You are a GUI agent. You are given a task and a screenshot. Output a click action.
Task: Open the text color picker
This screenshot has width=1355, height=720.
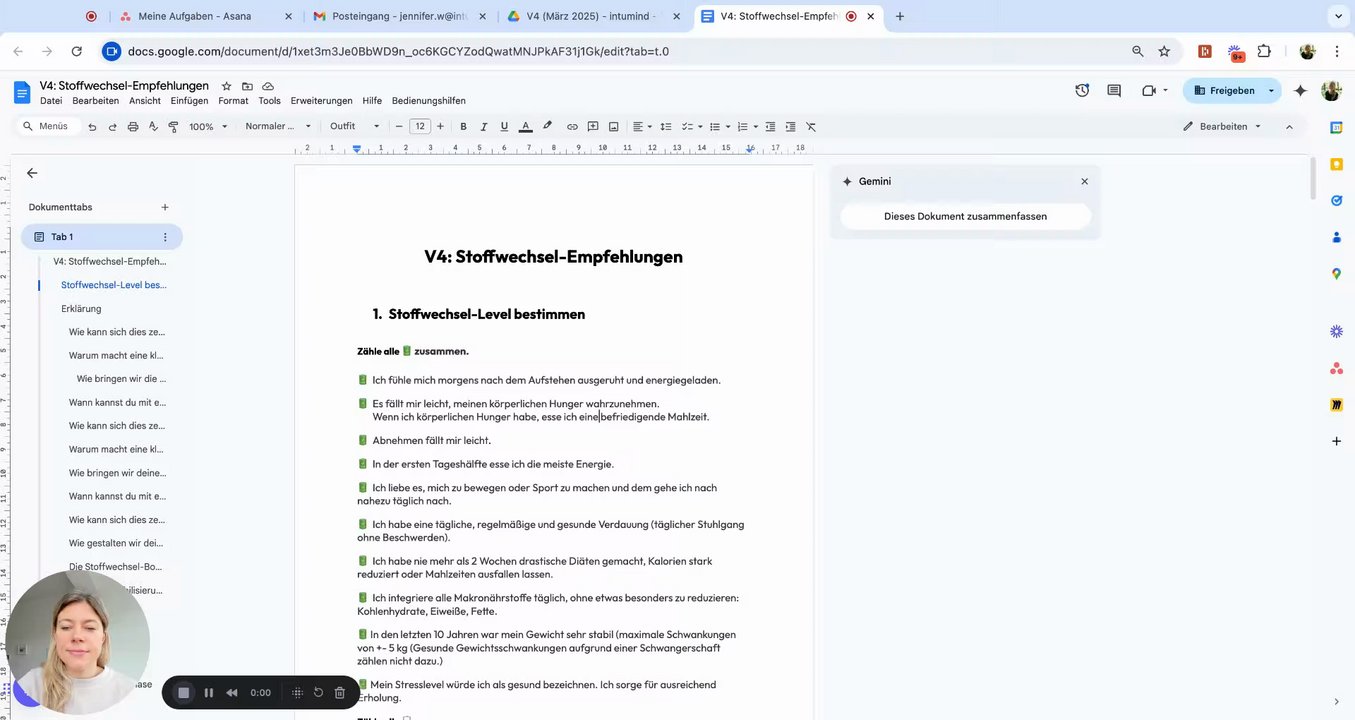click(526, 127)
